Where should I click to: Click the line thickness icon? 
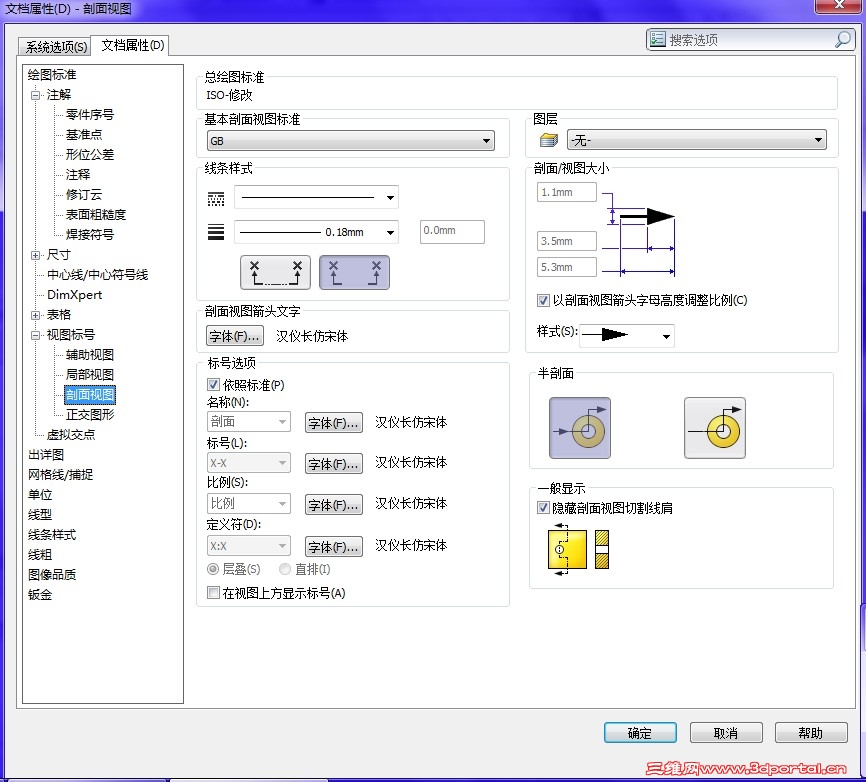216,232
